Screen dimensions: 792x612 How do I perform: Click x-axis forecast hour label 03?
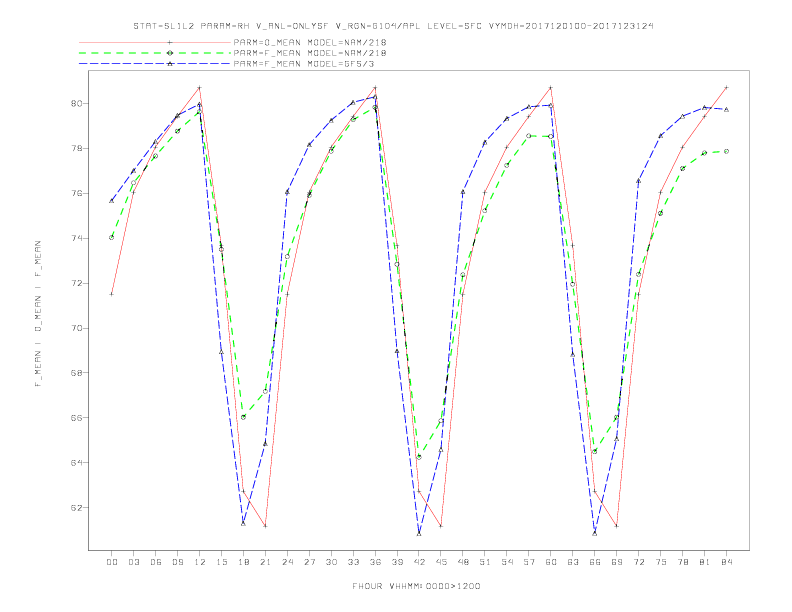pos(133,562)
